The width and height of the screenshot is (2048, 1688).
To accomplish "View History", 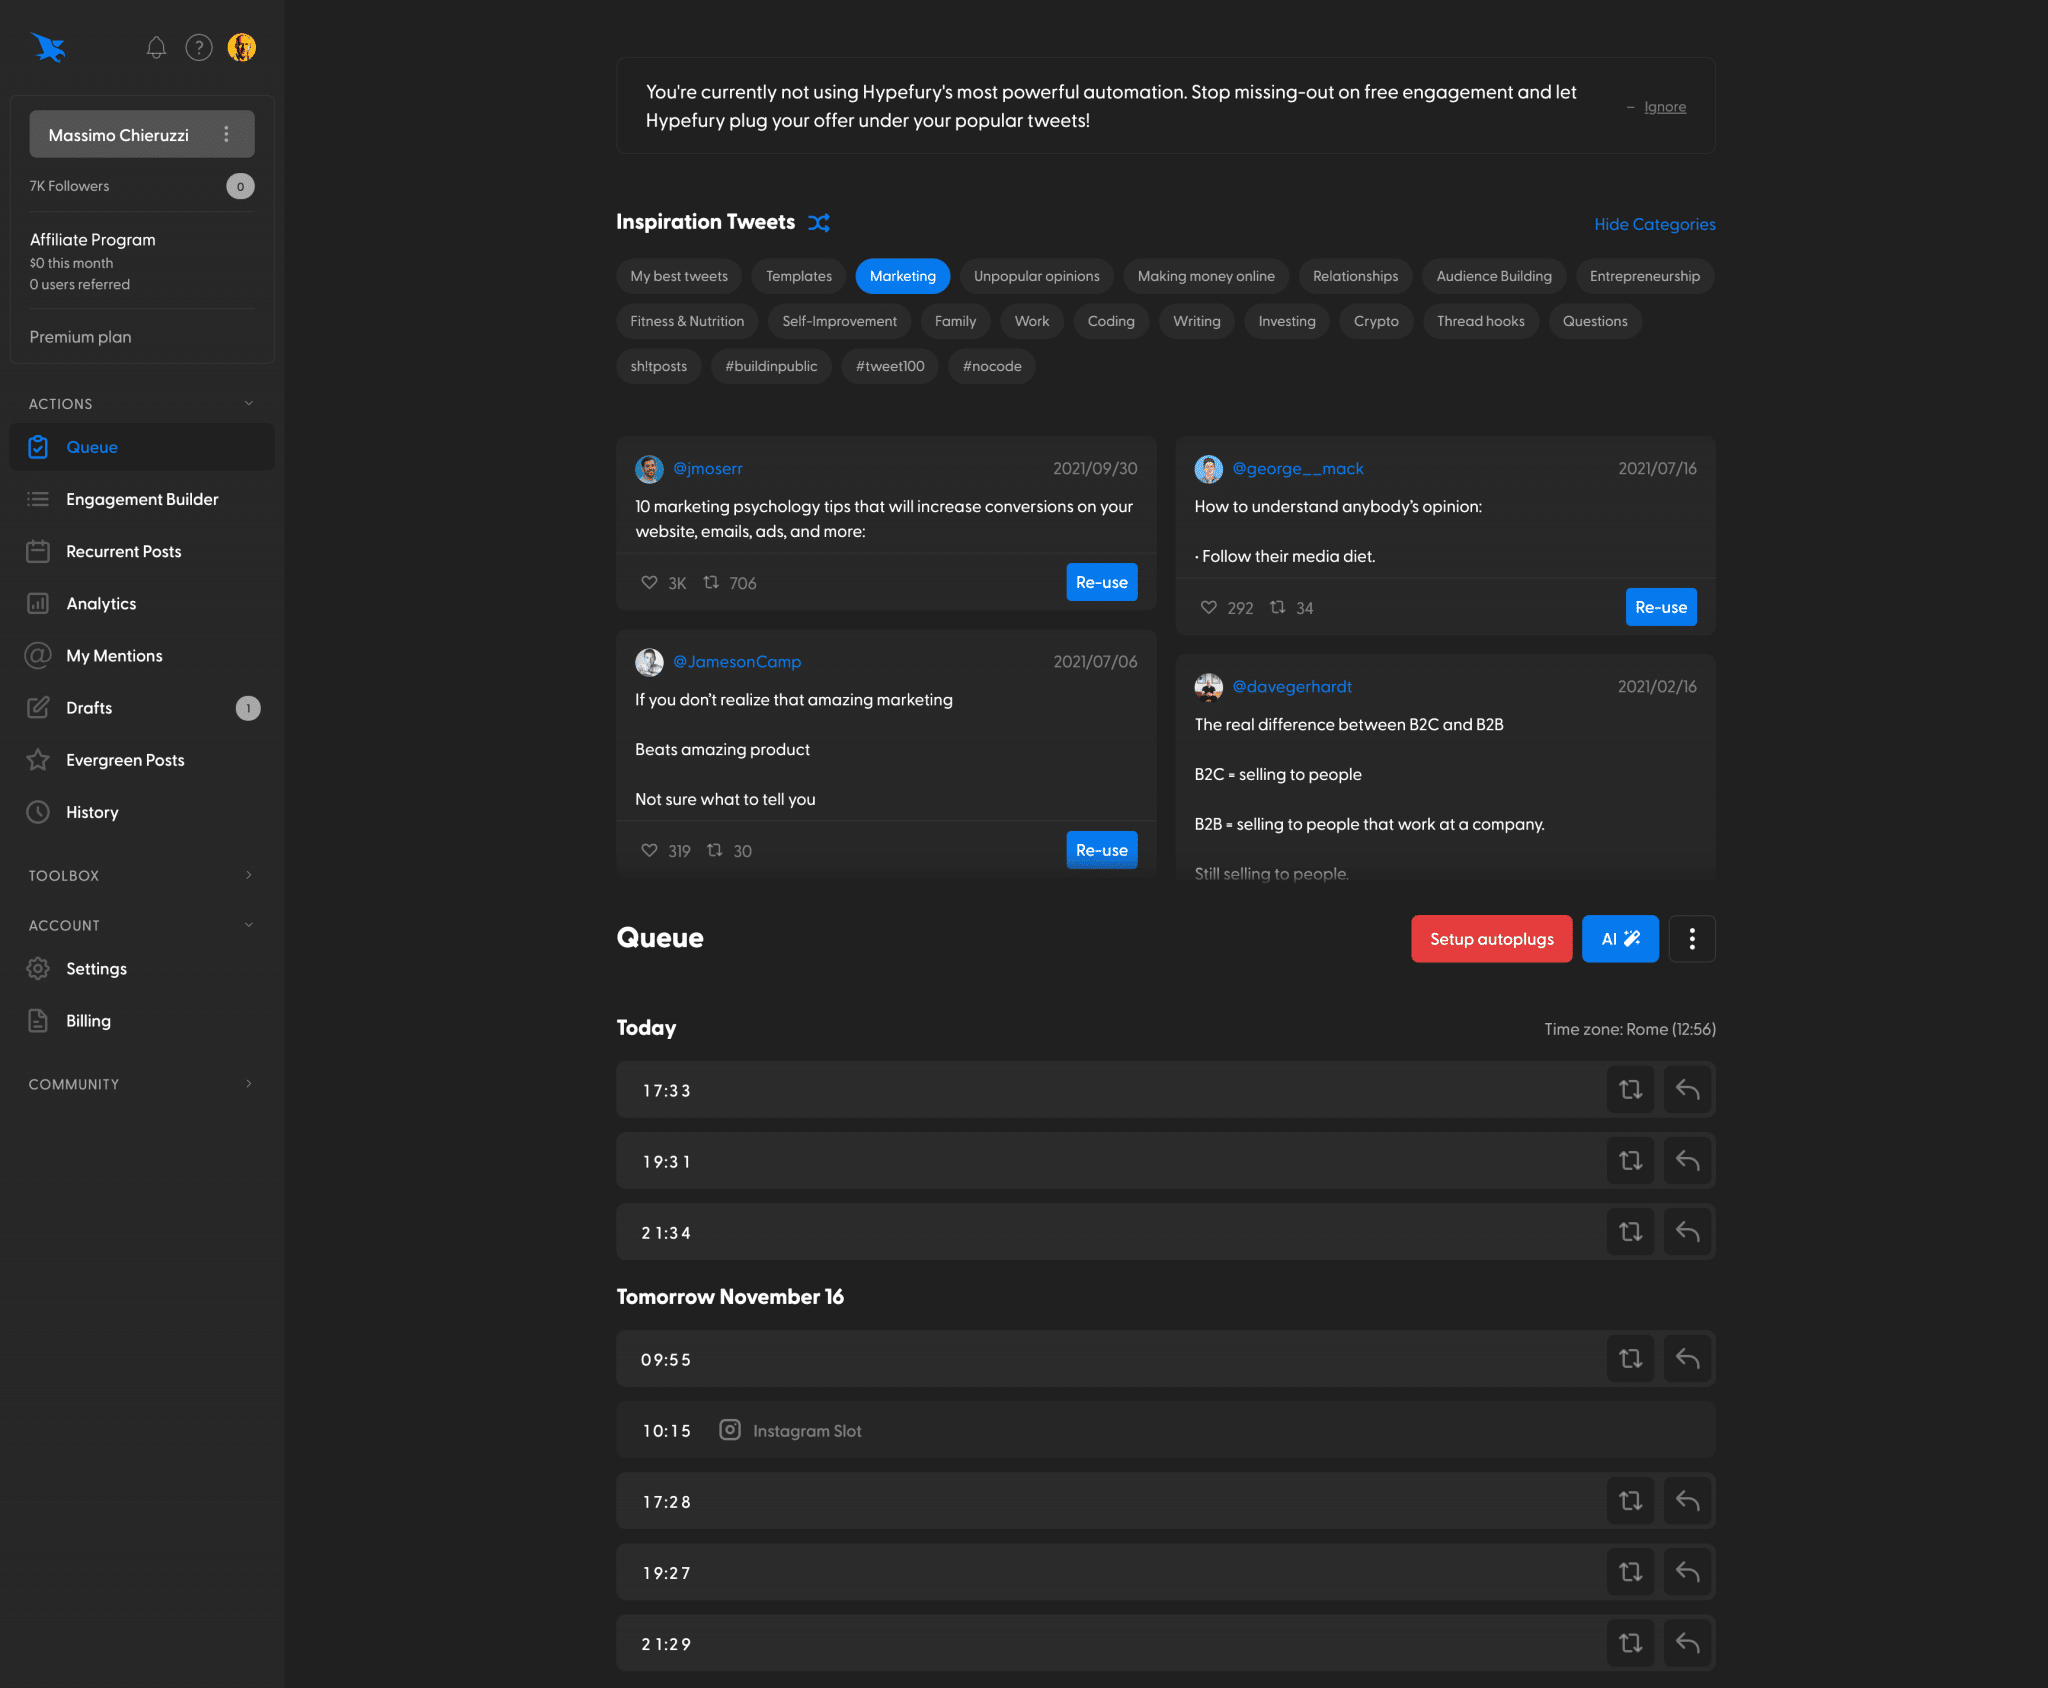I will tap(142, 812).
